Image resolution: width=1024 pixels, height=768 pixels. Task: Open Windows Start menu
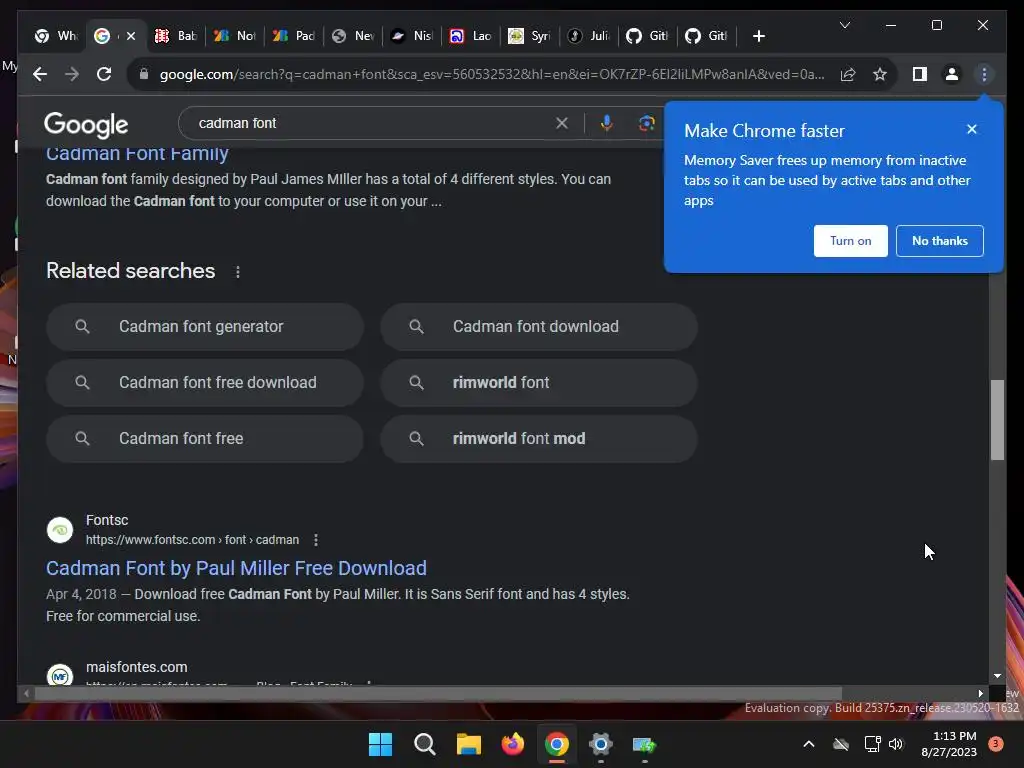[x=380, y=744]
